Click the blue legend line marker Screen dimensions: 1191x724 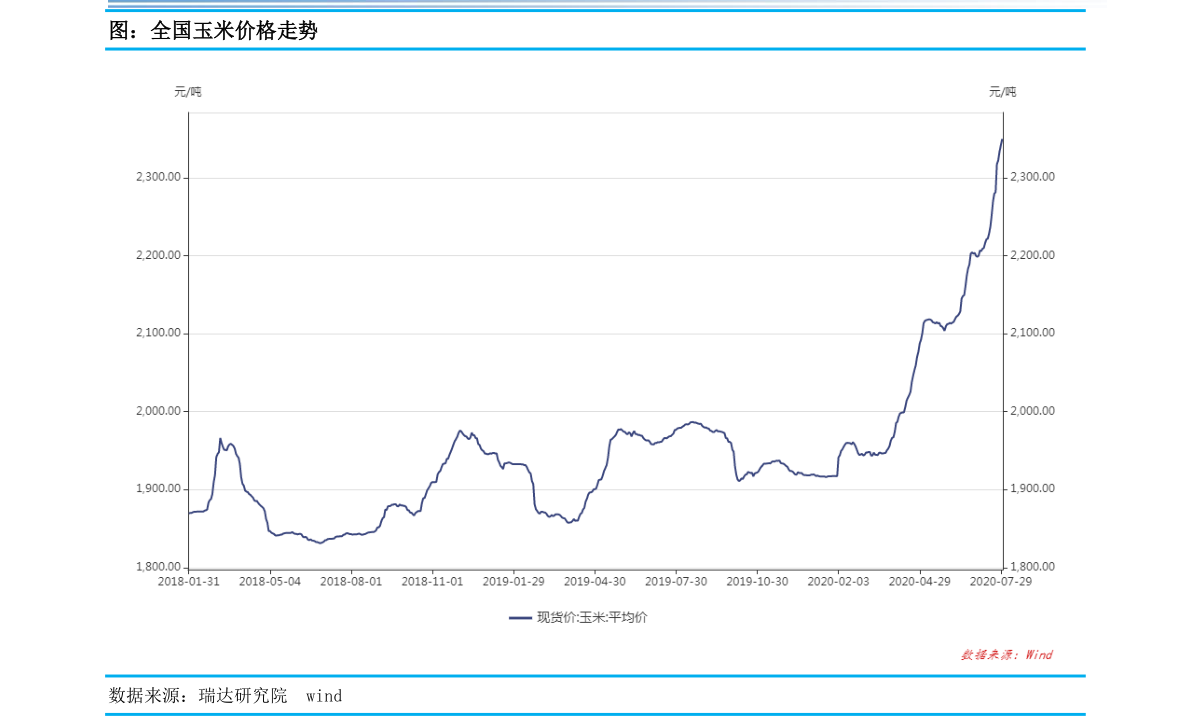[521, 617]
